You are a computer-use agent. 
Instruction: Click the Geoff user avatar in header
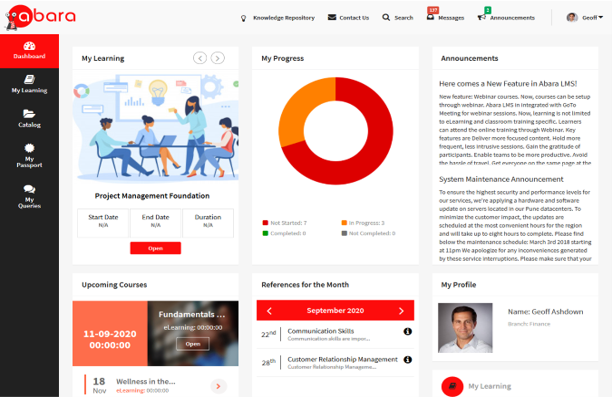572,18
